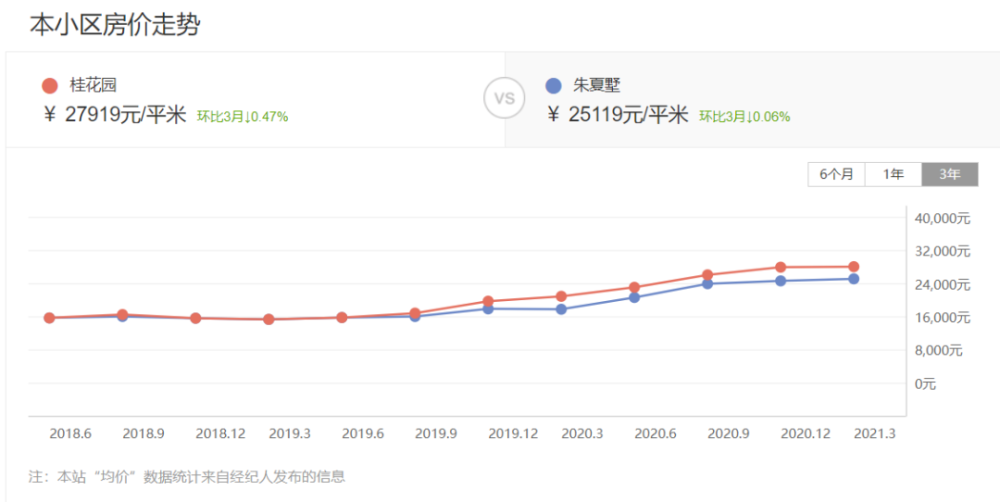Click the 桂花园 community name

tap(93, 86)
